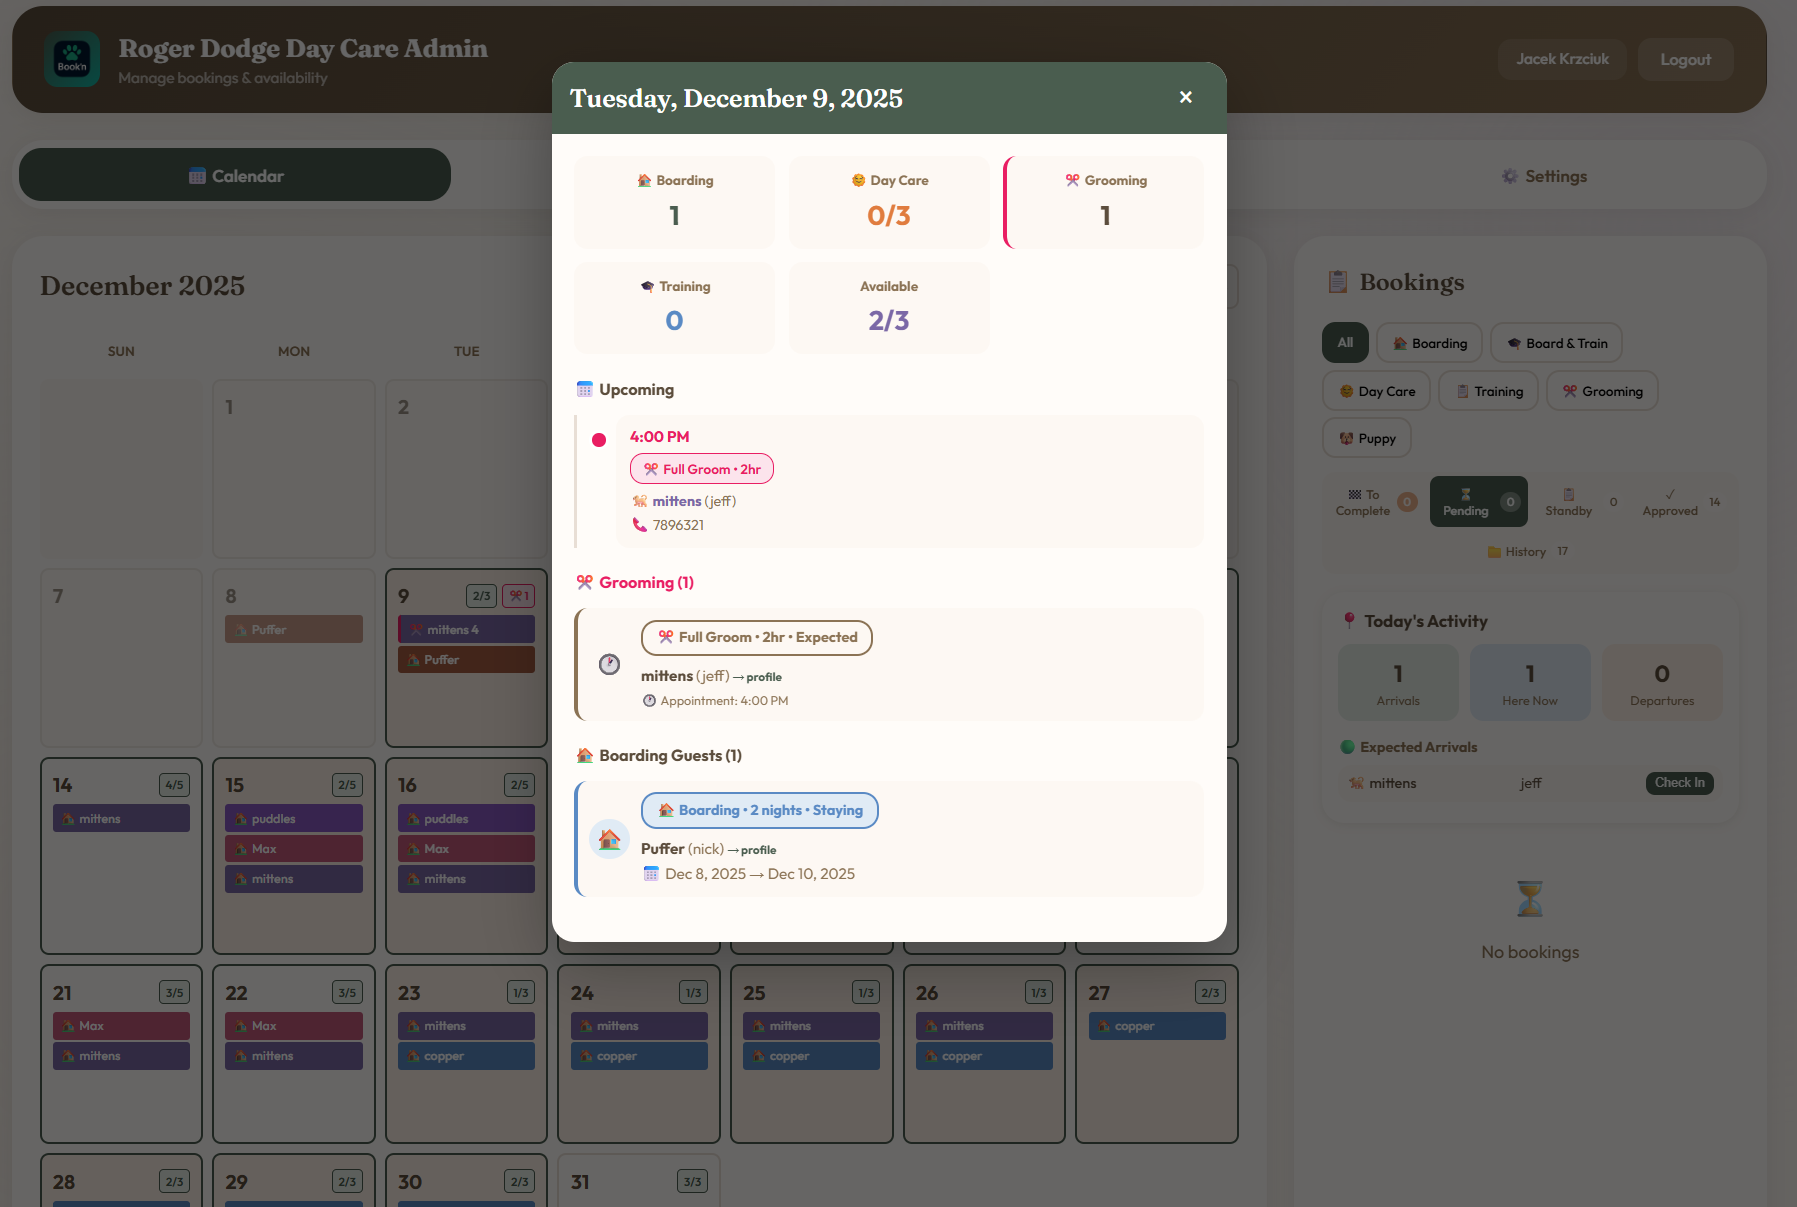Select the Approved bookings status tab
This screenshot has width=1797, height=1207.
click(1669, 502)
